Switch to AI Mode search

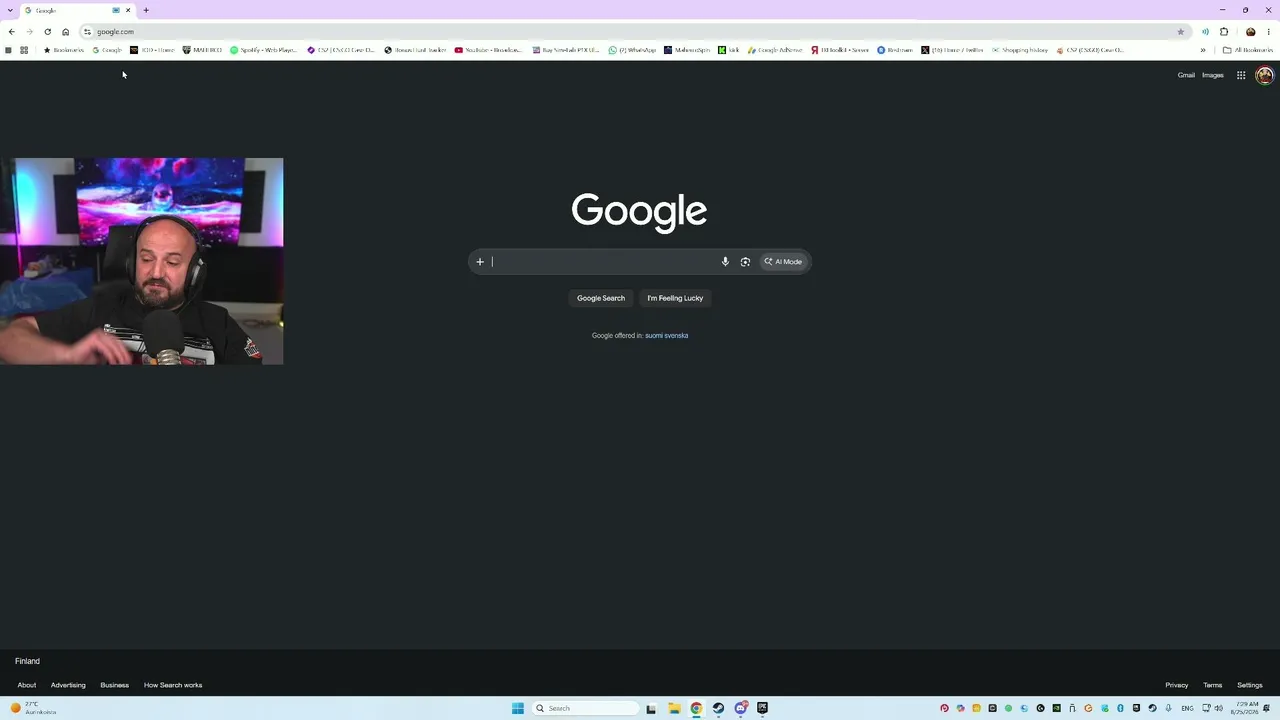click(783, 262)
